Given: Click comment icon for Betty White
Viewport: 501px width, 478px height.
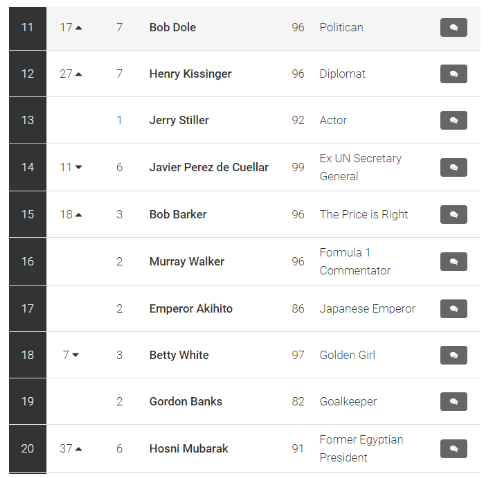Looking at the screenshot, I should pos(453,355).
